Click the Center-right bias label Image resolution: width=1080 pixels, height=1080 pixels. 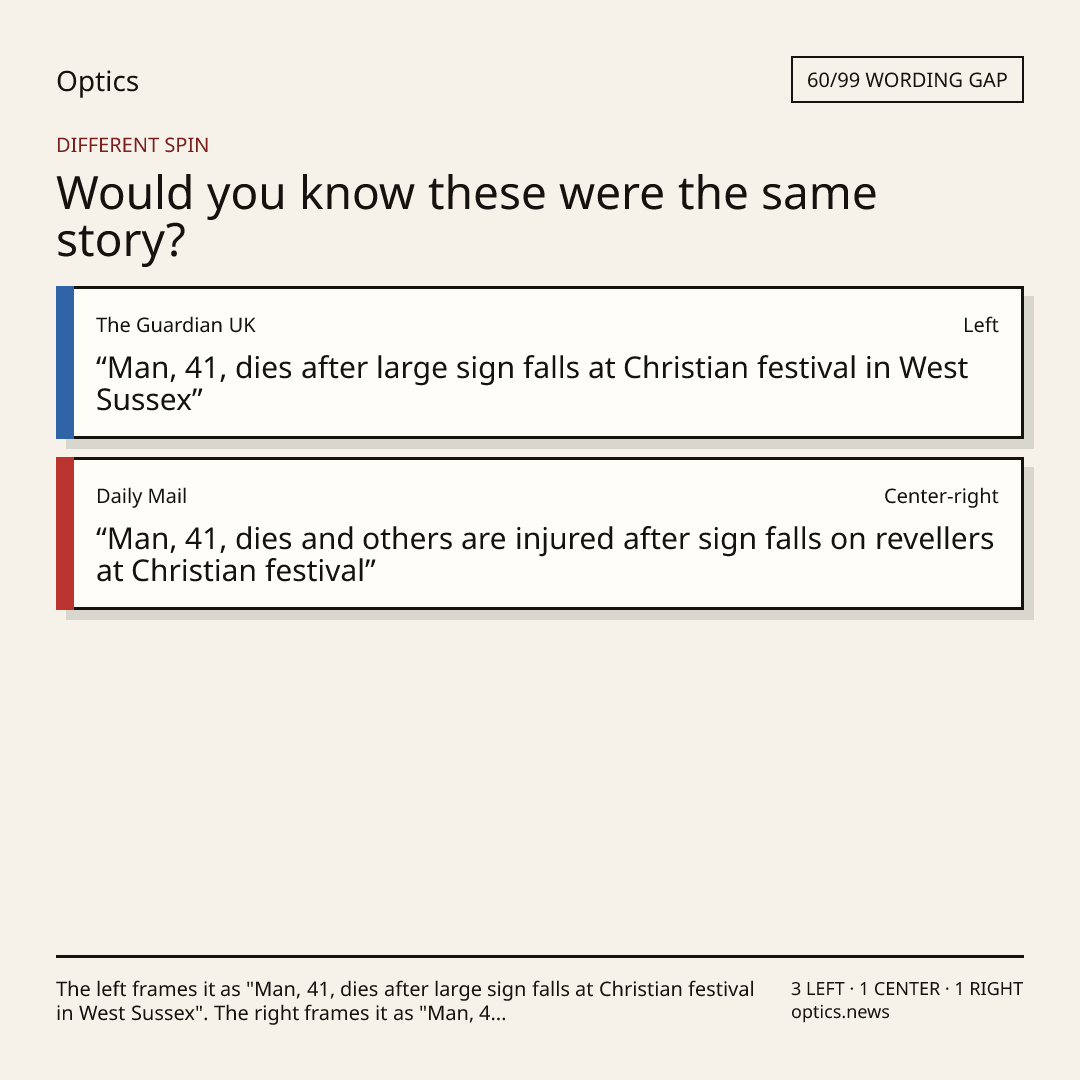click(x=941, y=496)
